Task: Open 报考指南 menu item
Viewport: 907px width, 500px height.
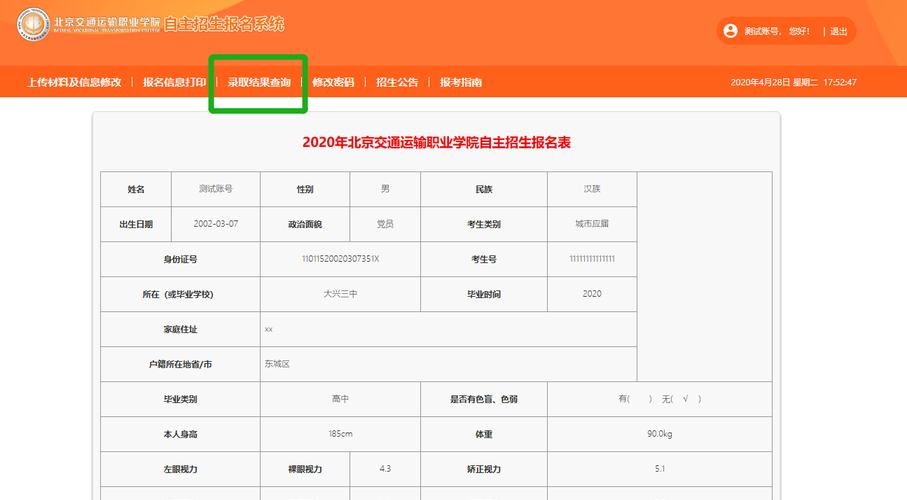Action: pos(461,82)
